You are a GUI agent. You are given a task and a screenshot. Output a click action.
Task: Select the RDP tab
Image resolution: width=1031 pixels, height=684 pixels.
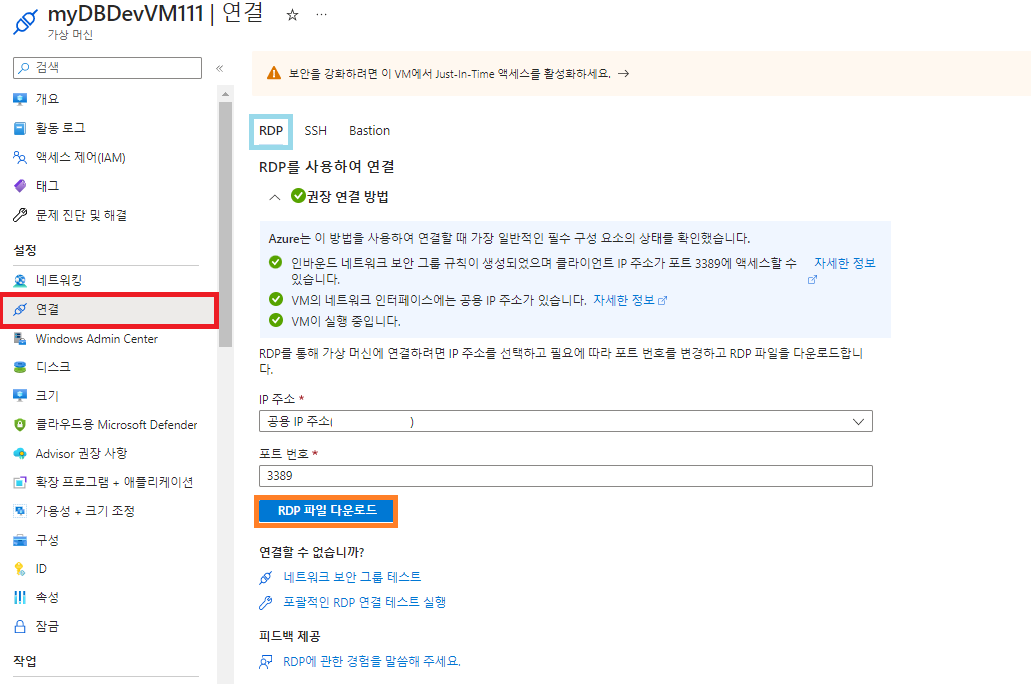tap(271, 131)
